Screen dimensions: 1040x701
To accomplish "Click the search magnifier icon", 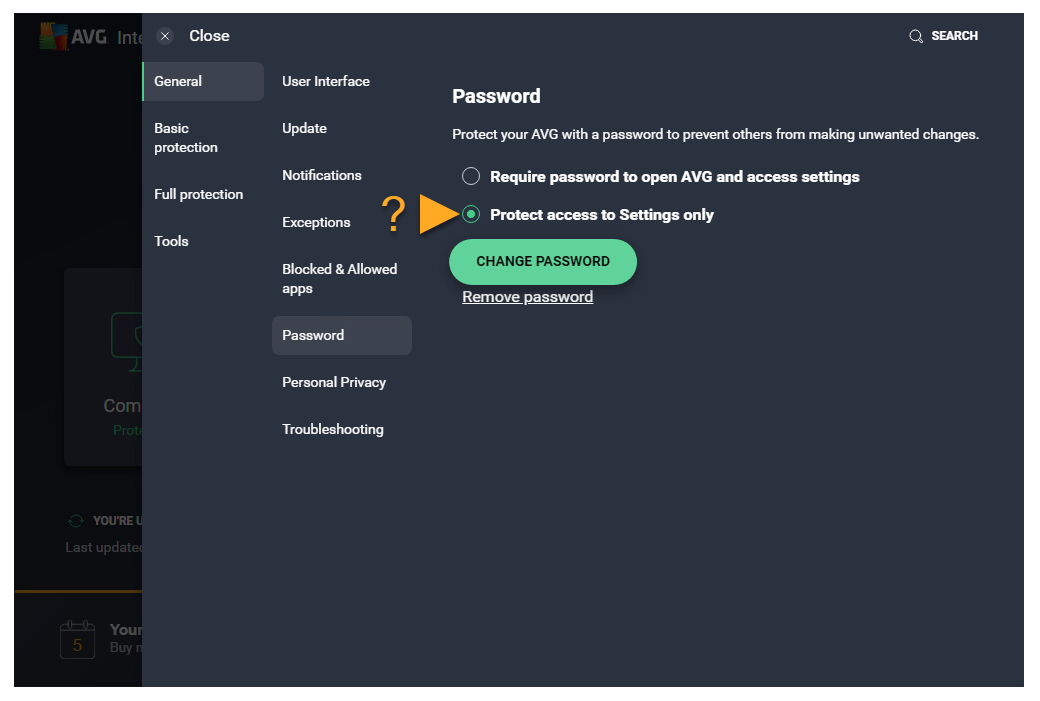I will [915, 36].
